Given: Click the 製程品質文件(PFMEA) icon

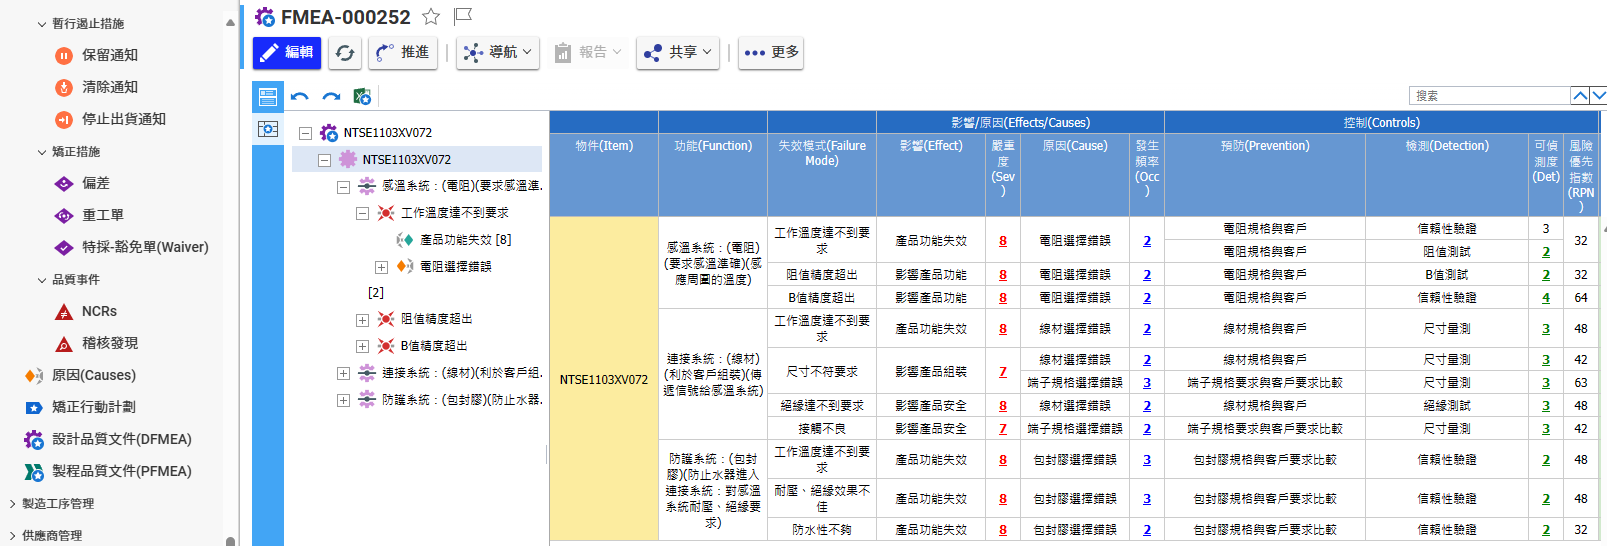Looking at the screenshot, I should pos(34,472).
